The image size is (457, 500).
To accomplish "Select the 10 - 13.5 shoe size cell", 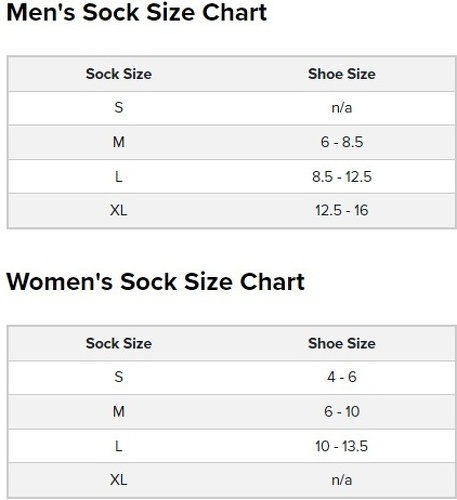I will pyautogui.click(x=342, y=446).
